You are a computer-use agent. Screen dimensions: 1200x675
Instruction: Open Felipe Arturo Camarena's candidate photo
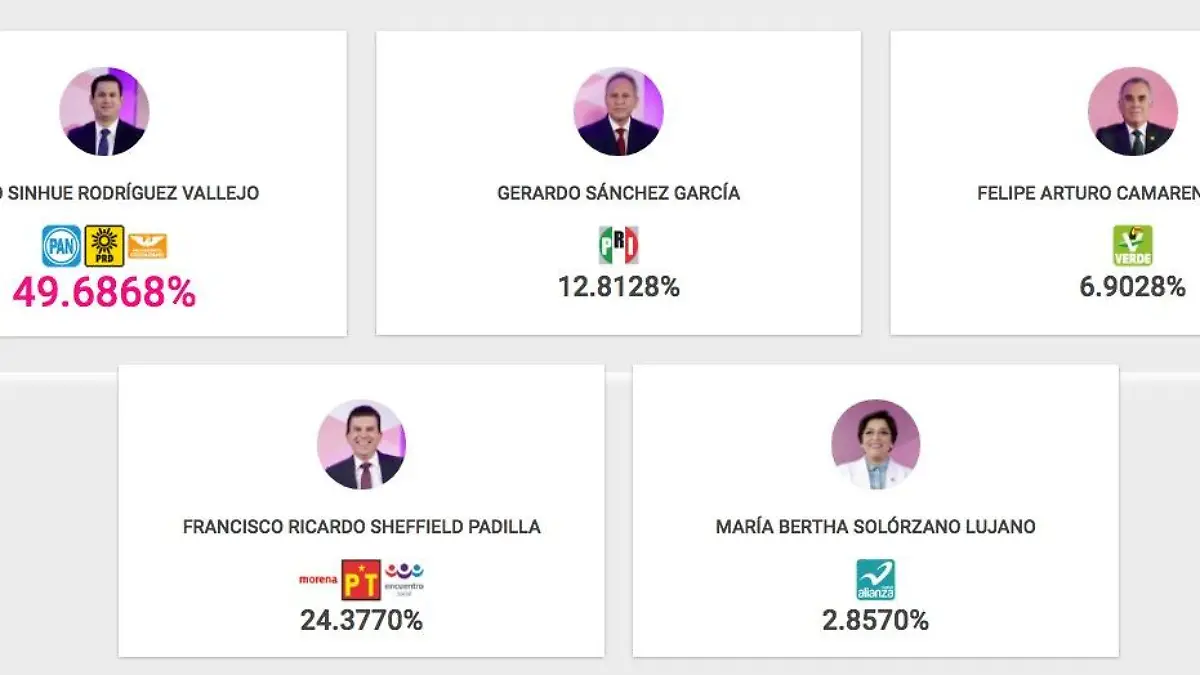(x=1132, y=111)
